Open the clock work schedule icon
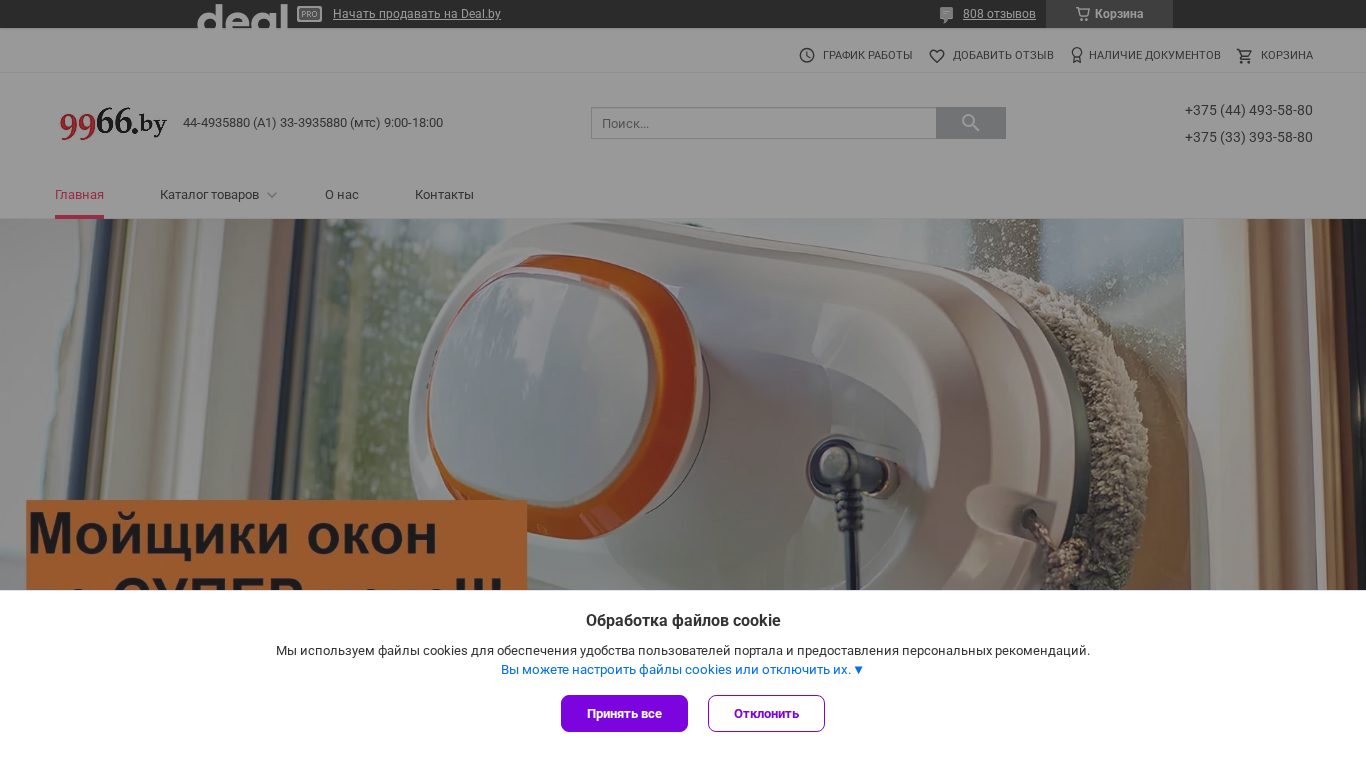The width and height of the screenshot is (1366, 768). click(x=807, y=55)
